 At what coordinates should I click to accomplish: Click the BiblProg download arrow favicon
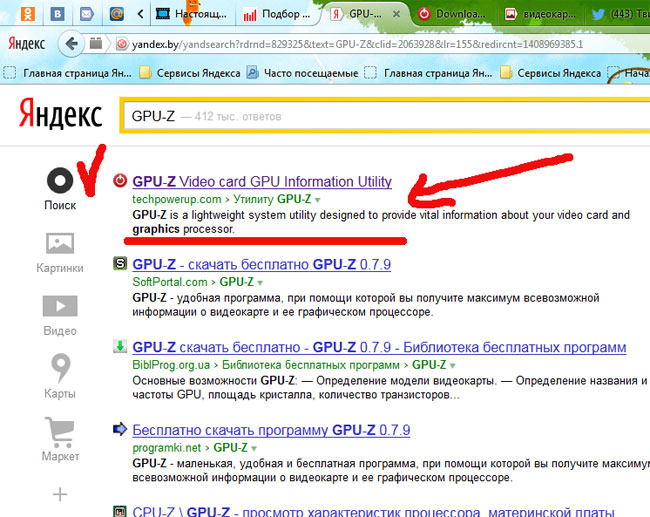[120, 346]
